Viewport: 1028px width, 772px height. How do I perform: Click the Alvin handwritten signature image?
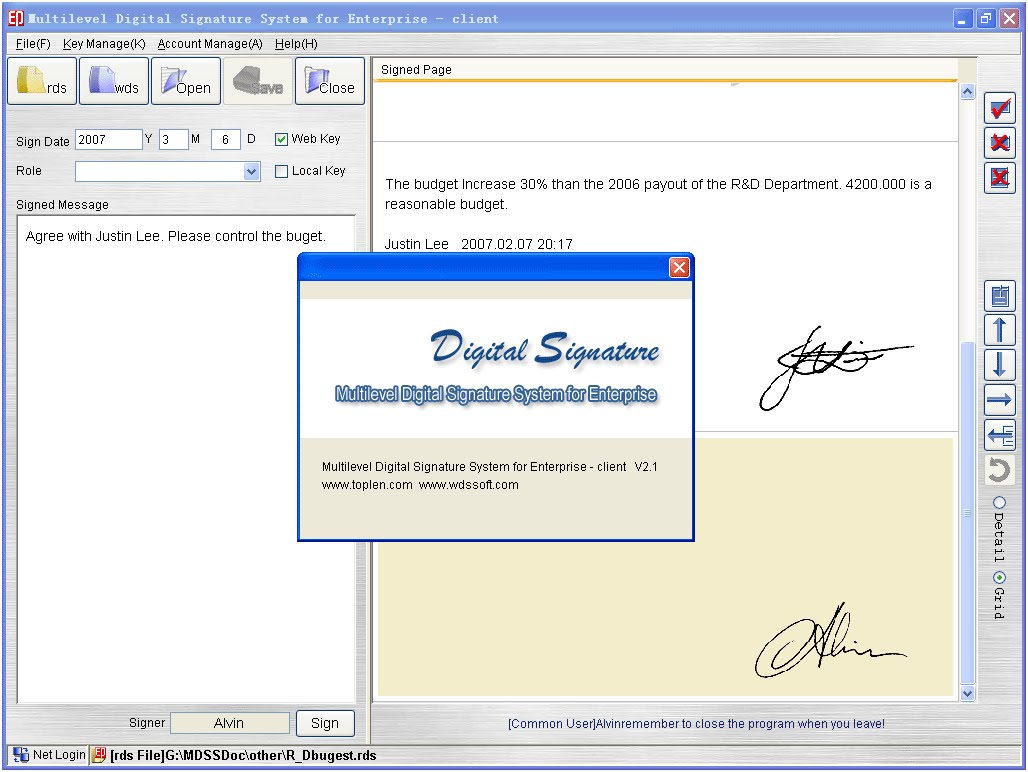point(831,640)
